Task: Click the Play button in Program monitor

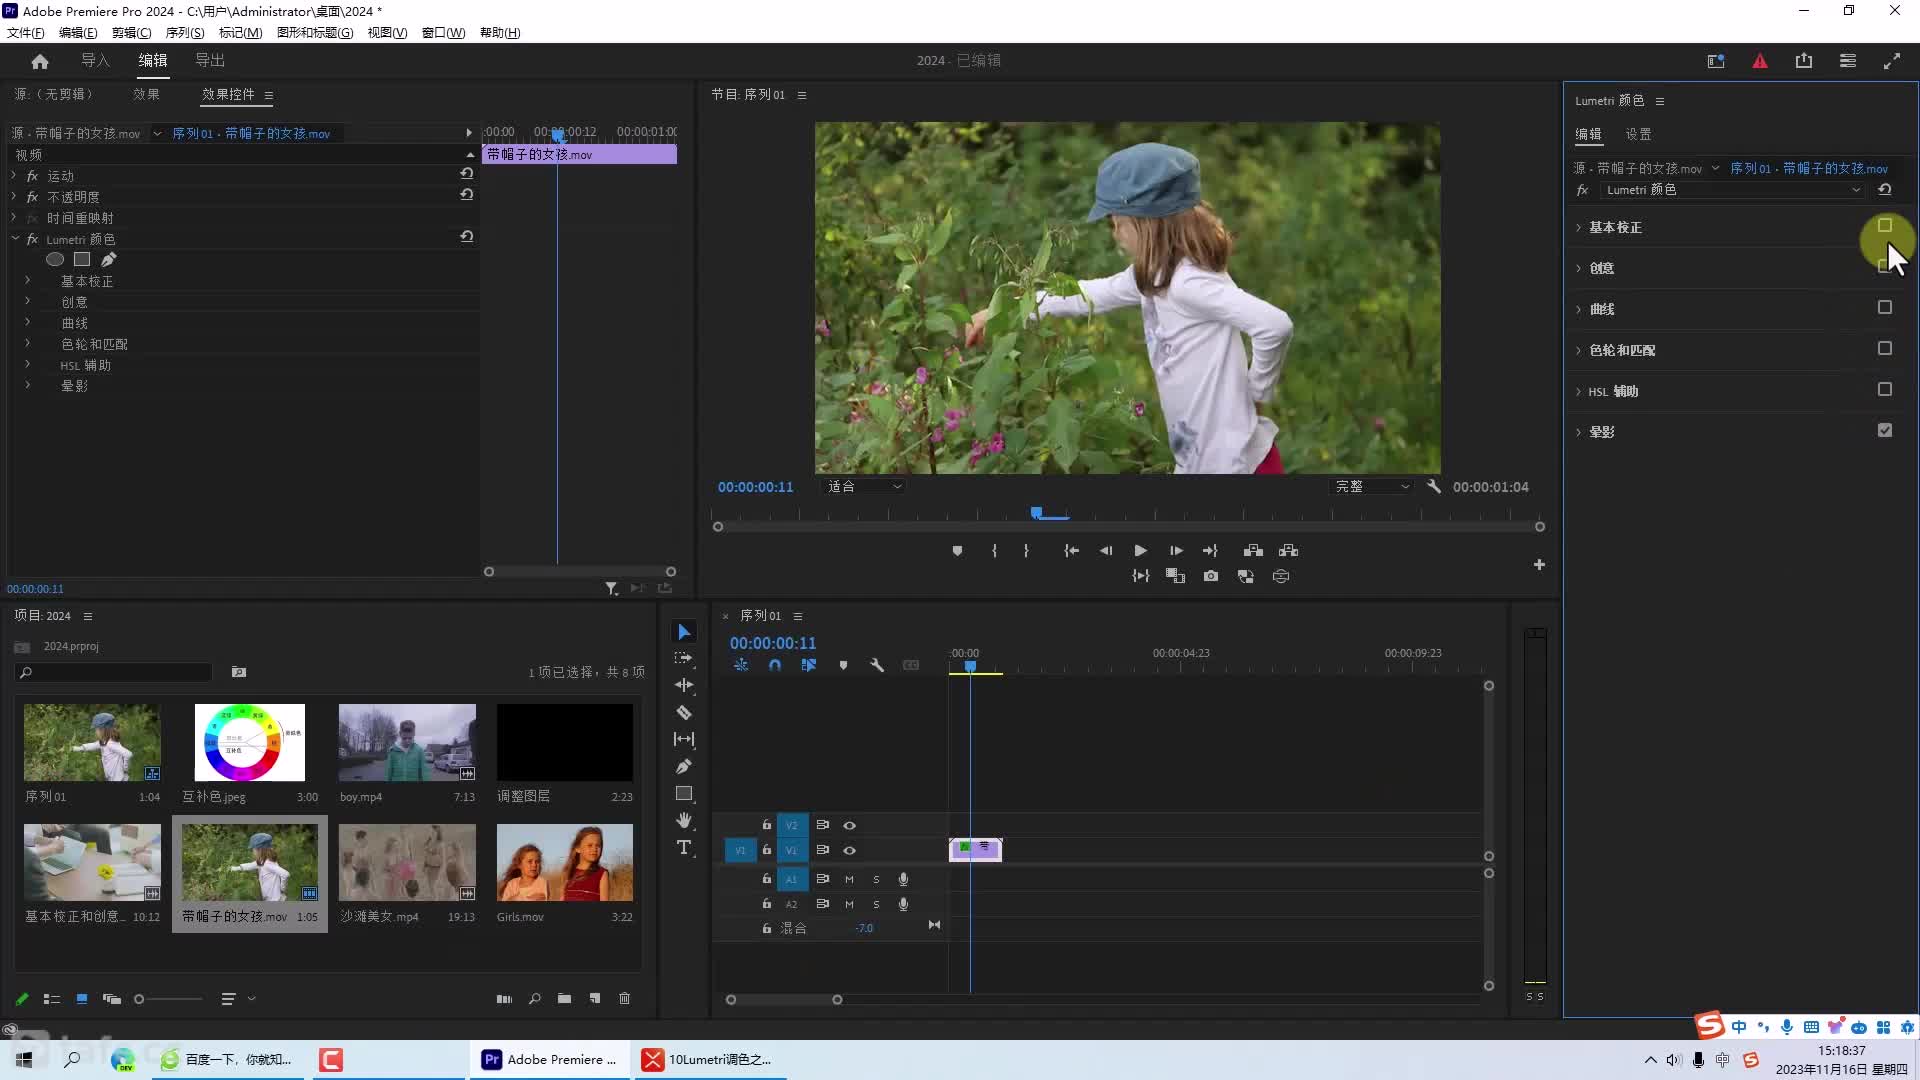Action: [1140, 551]
